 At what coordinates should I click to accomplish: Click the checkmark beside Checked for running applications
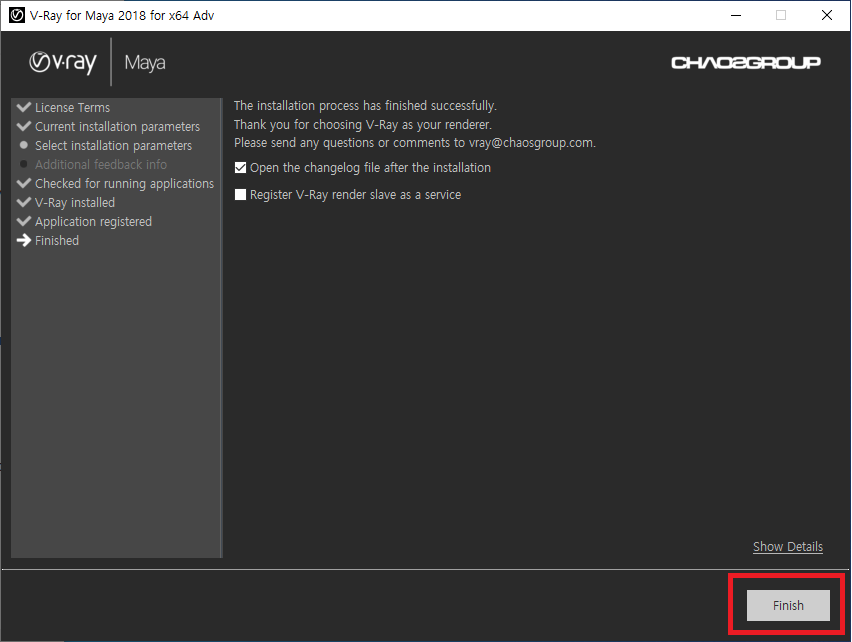tap(24, 183)
